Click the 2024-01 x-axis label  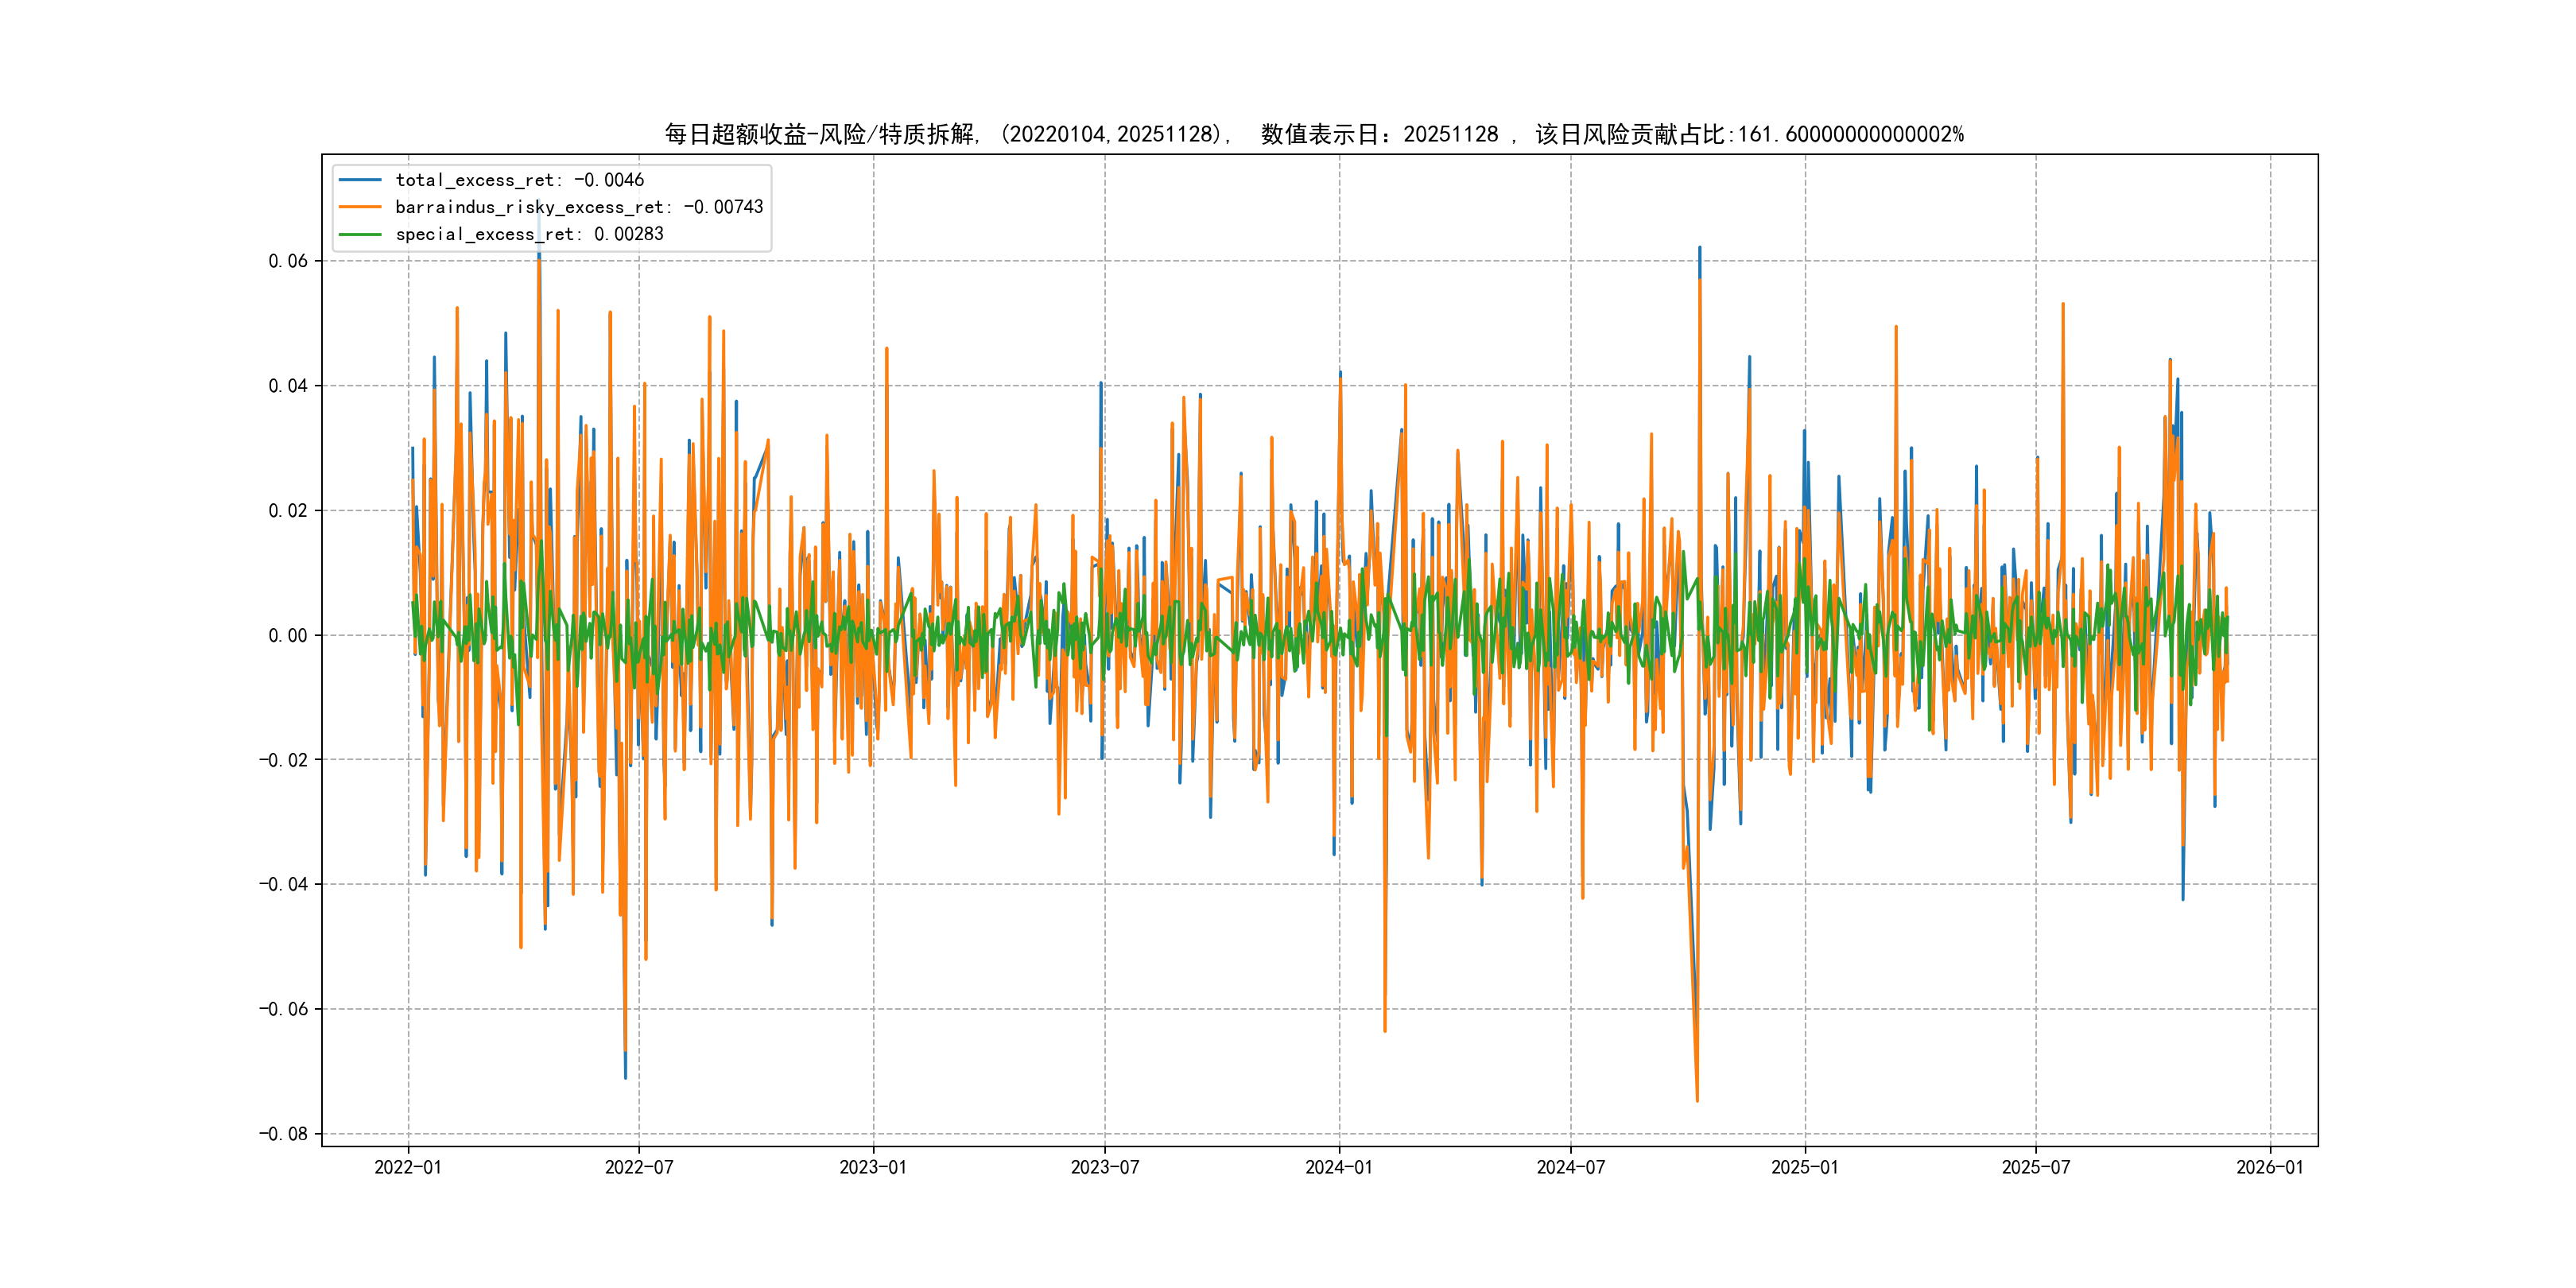coord(1339,1167)
